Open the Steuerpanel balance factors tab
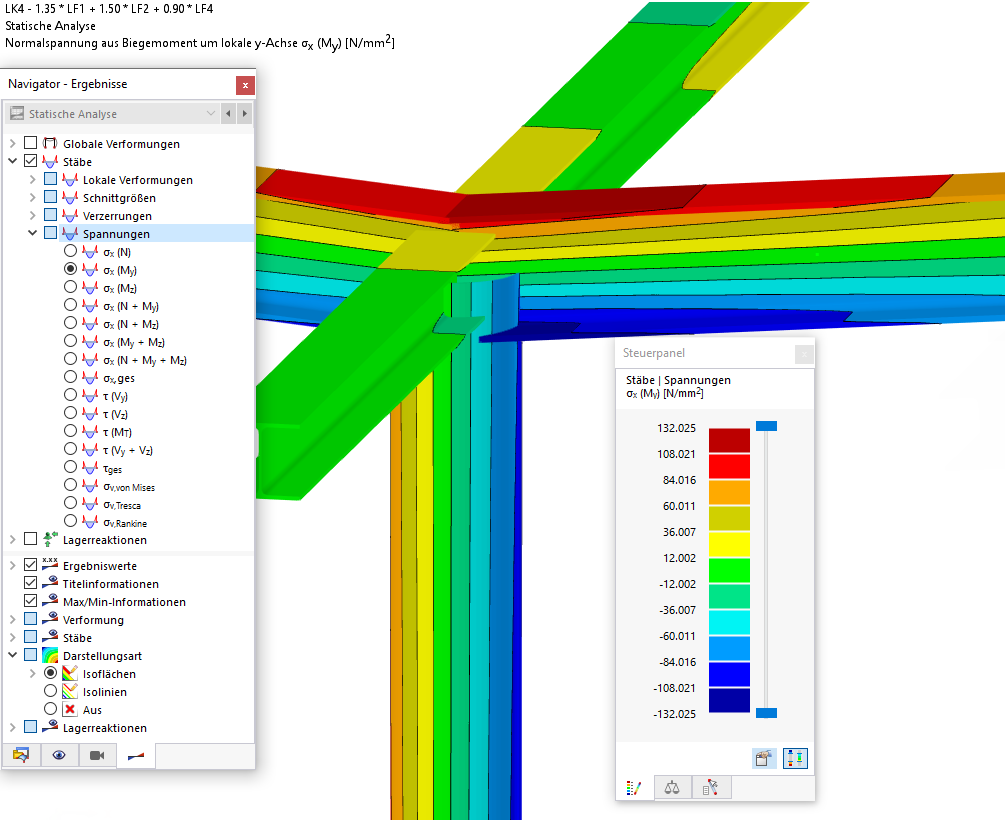This screenshot has height=820, width=1005. (672, 788)
